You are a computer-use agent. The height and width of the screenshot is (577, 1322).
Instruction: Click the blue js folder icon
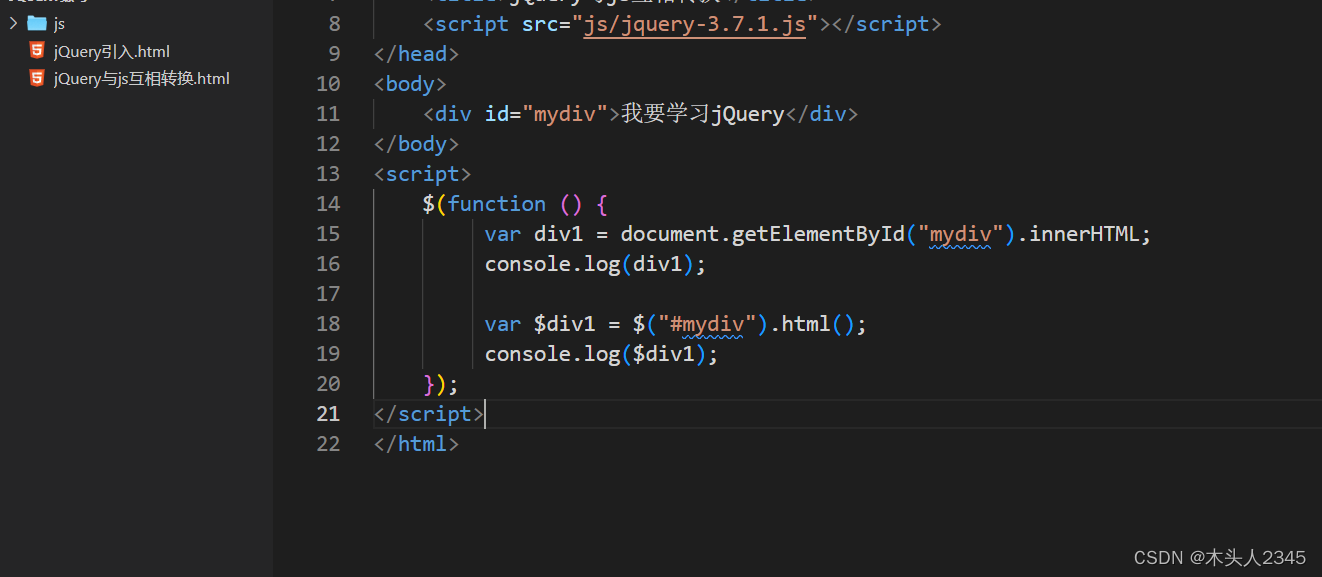pos(37,22)
